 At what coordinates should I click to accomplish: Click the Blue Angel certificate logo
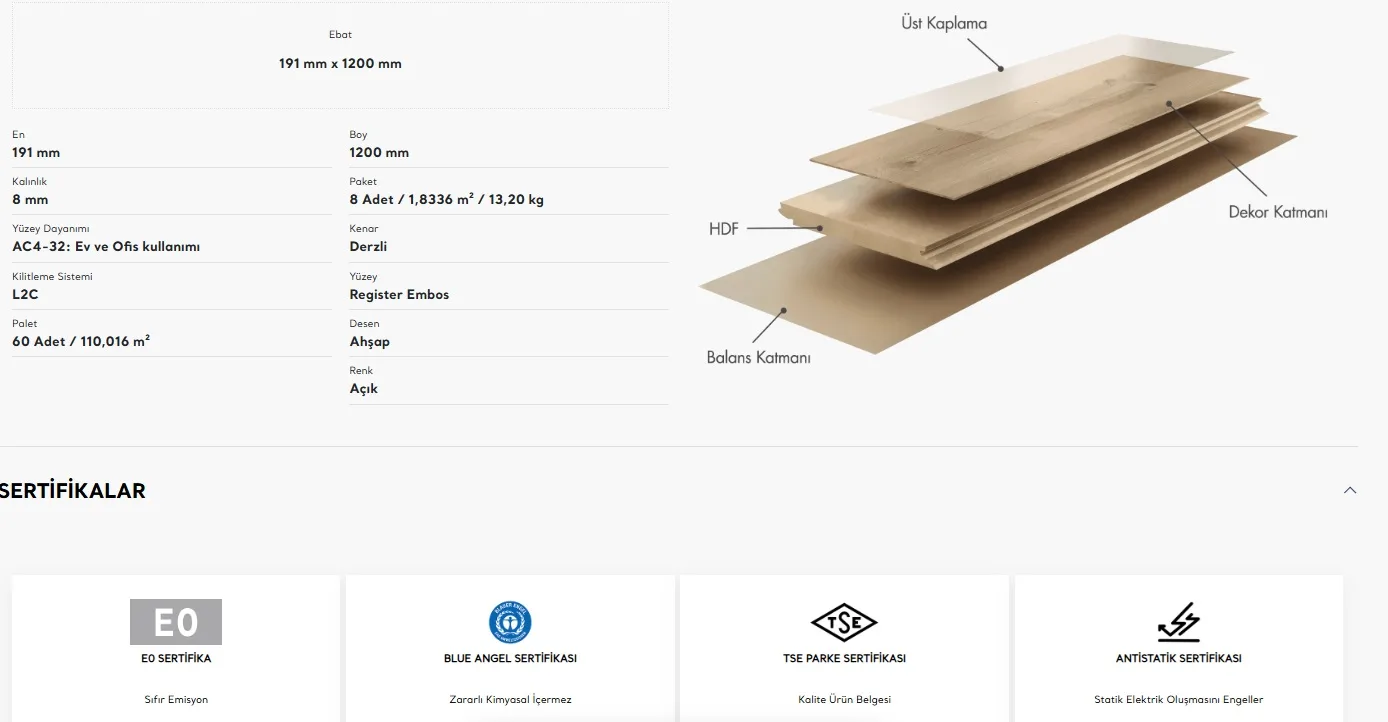coord(510,622)
